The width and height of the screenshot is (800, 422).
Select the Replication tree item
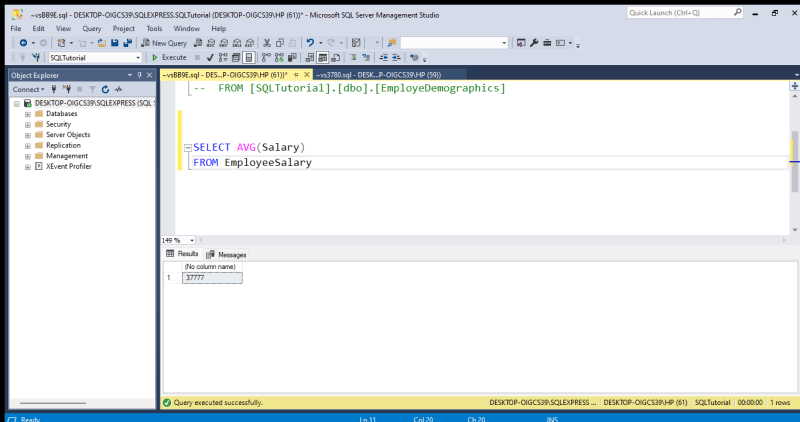coord(63,145)
